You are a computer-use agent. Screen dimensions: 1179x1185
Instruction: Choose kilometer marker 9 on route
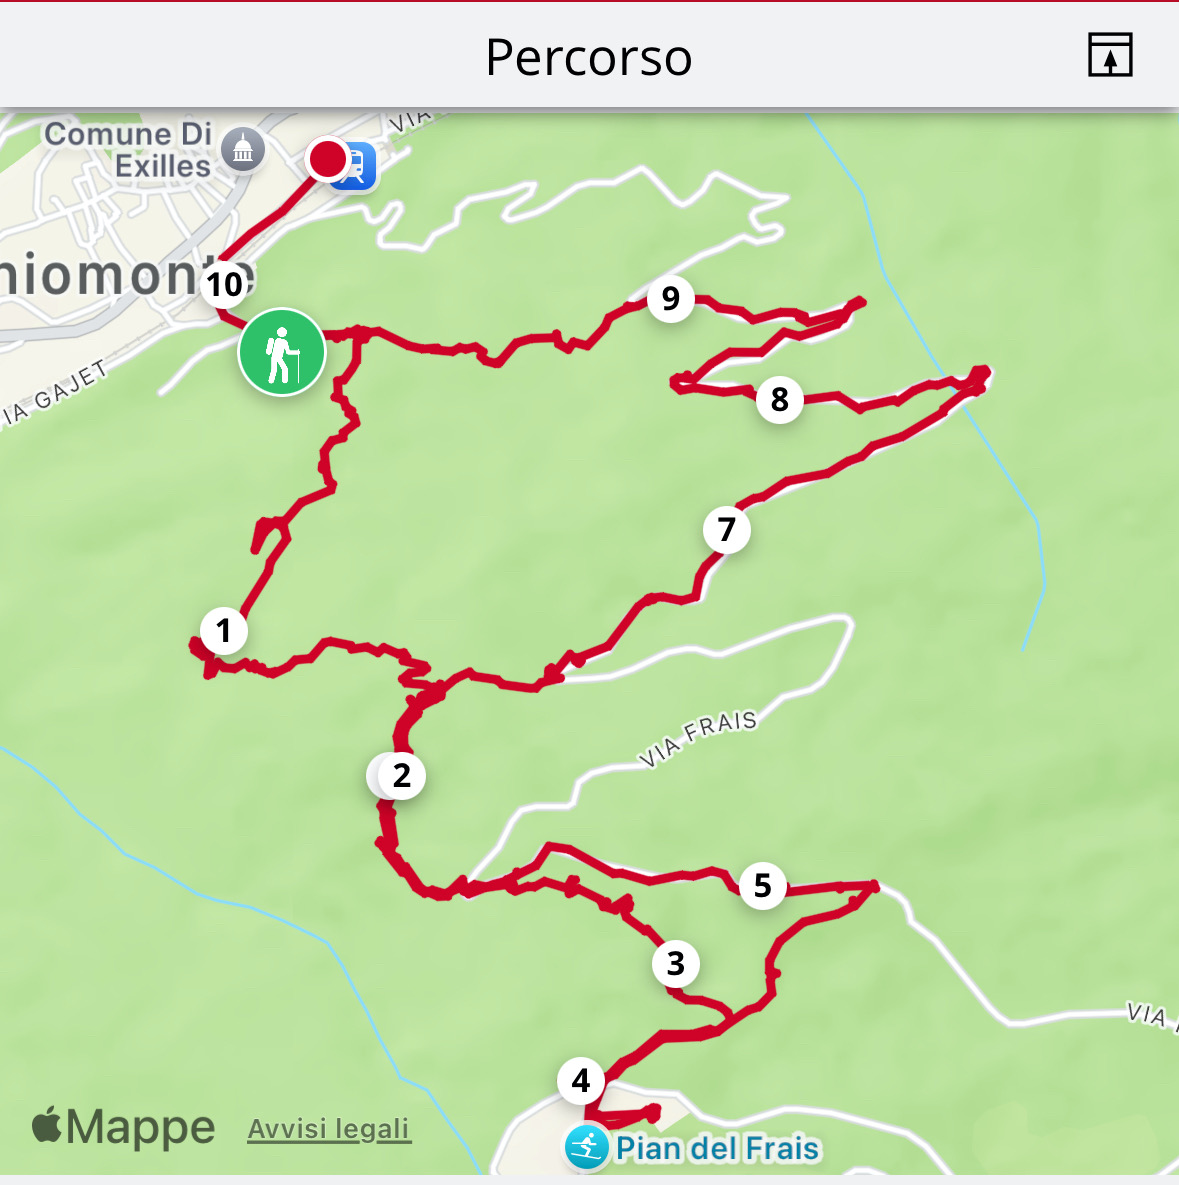(670, 299)
